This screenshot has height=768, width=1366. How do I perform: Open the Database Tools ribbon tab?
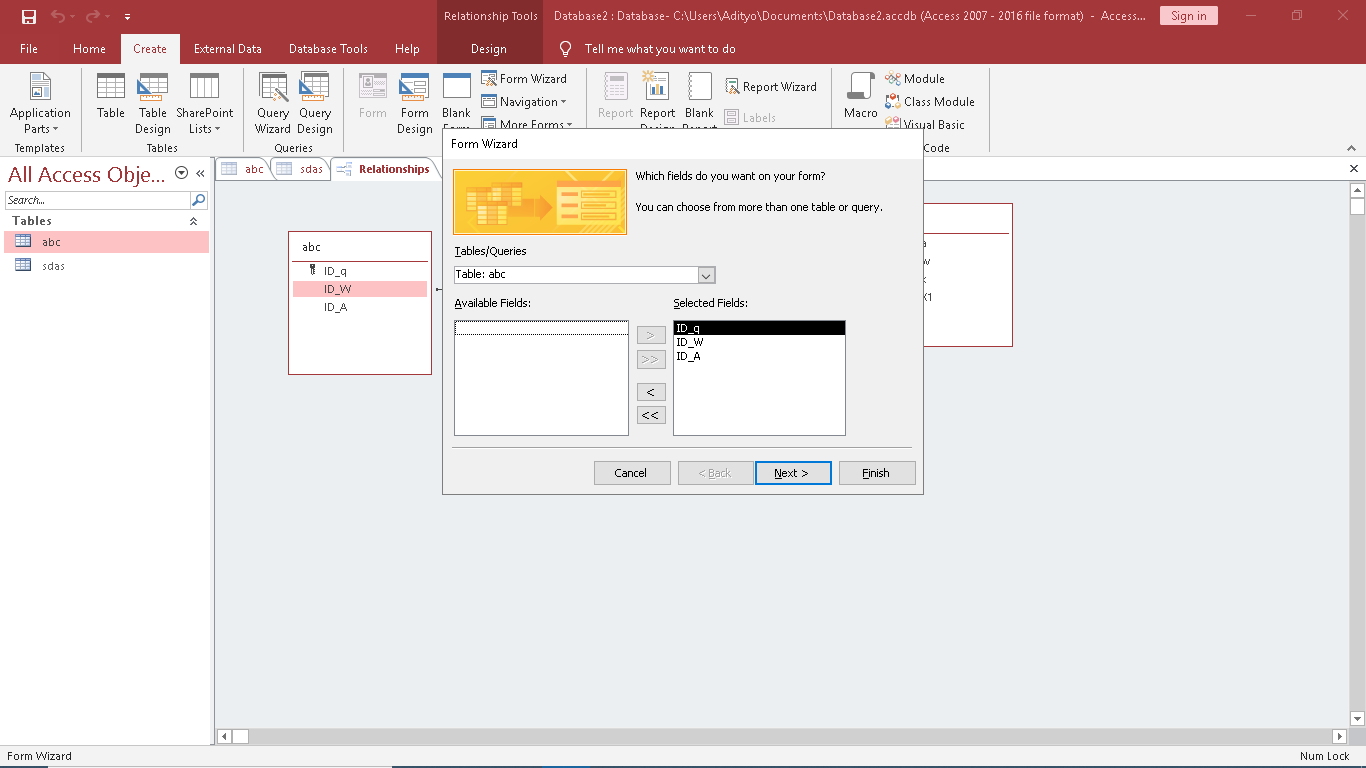[328, 49]
